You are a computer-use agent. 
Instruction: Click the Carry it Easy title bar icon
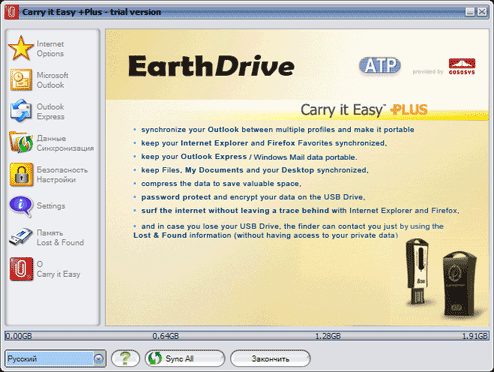click(x=11, y=12)
